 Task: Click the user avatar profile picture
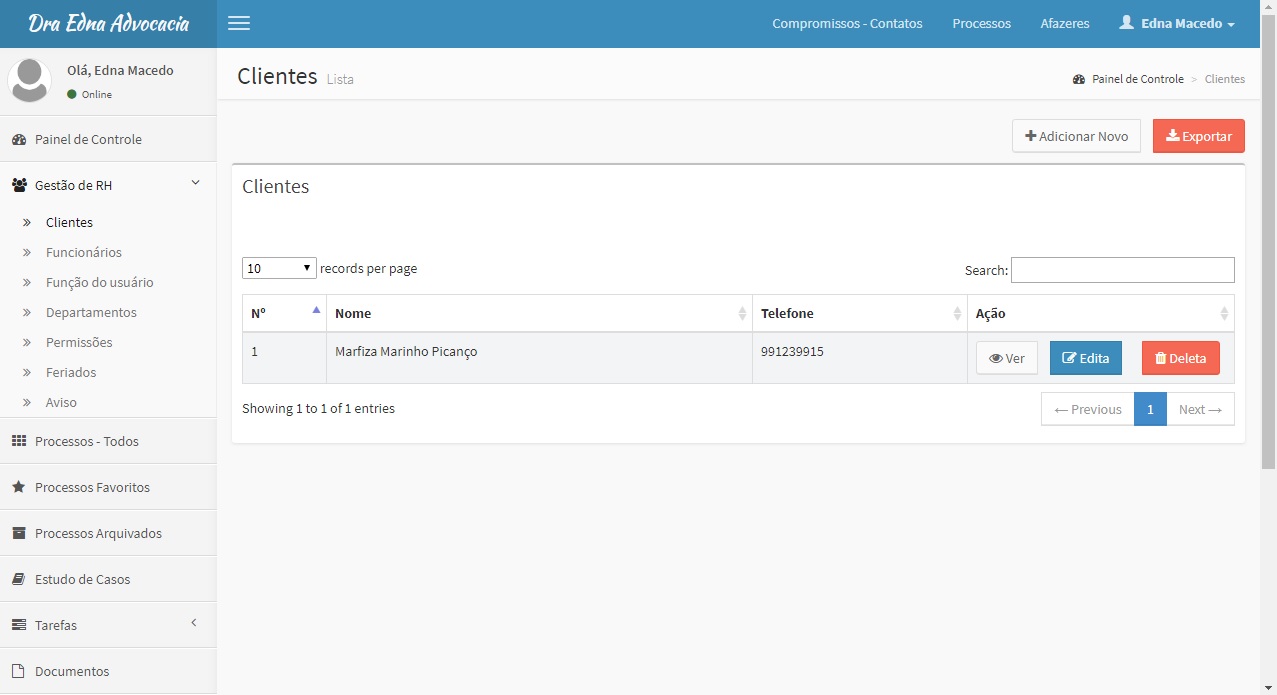(x=30, y=80)
